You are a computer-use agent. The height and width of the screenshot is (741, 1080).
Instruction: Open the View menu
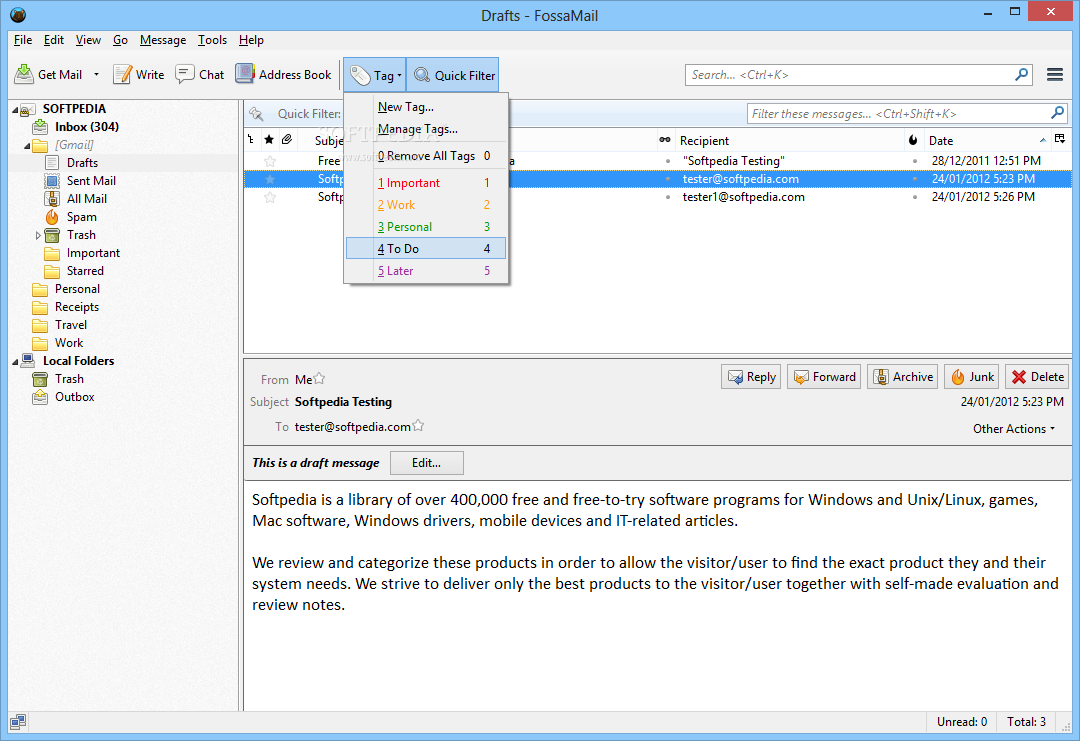(88, 40)
